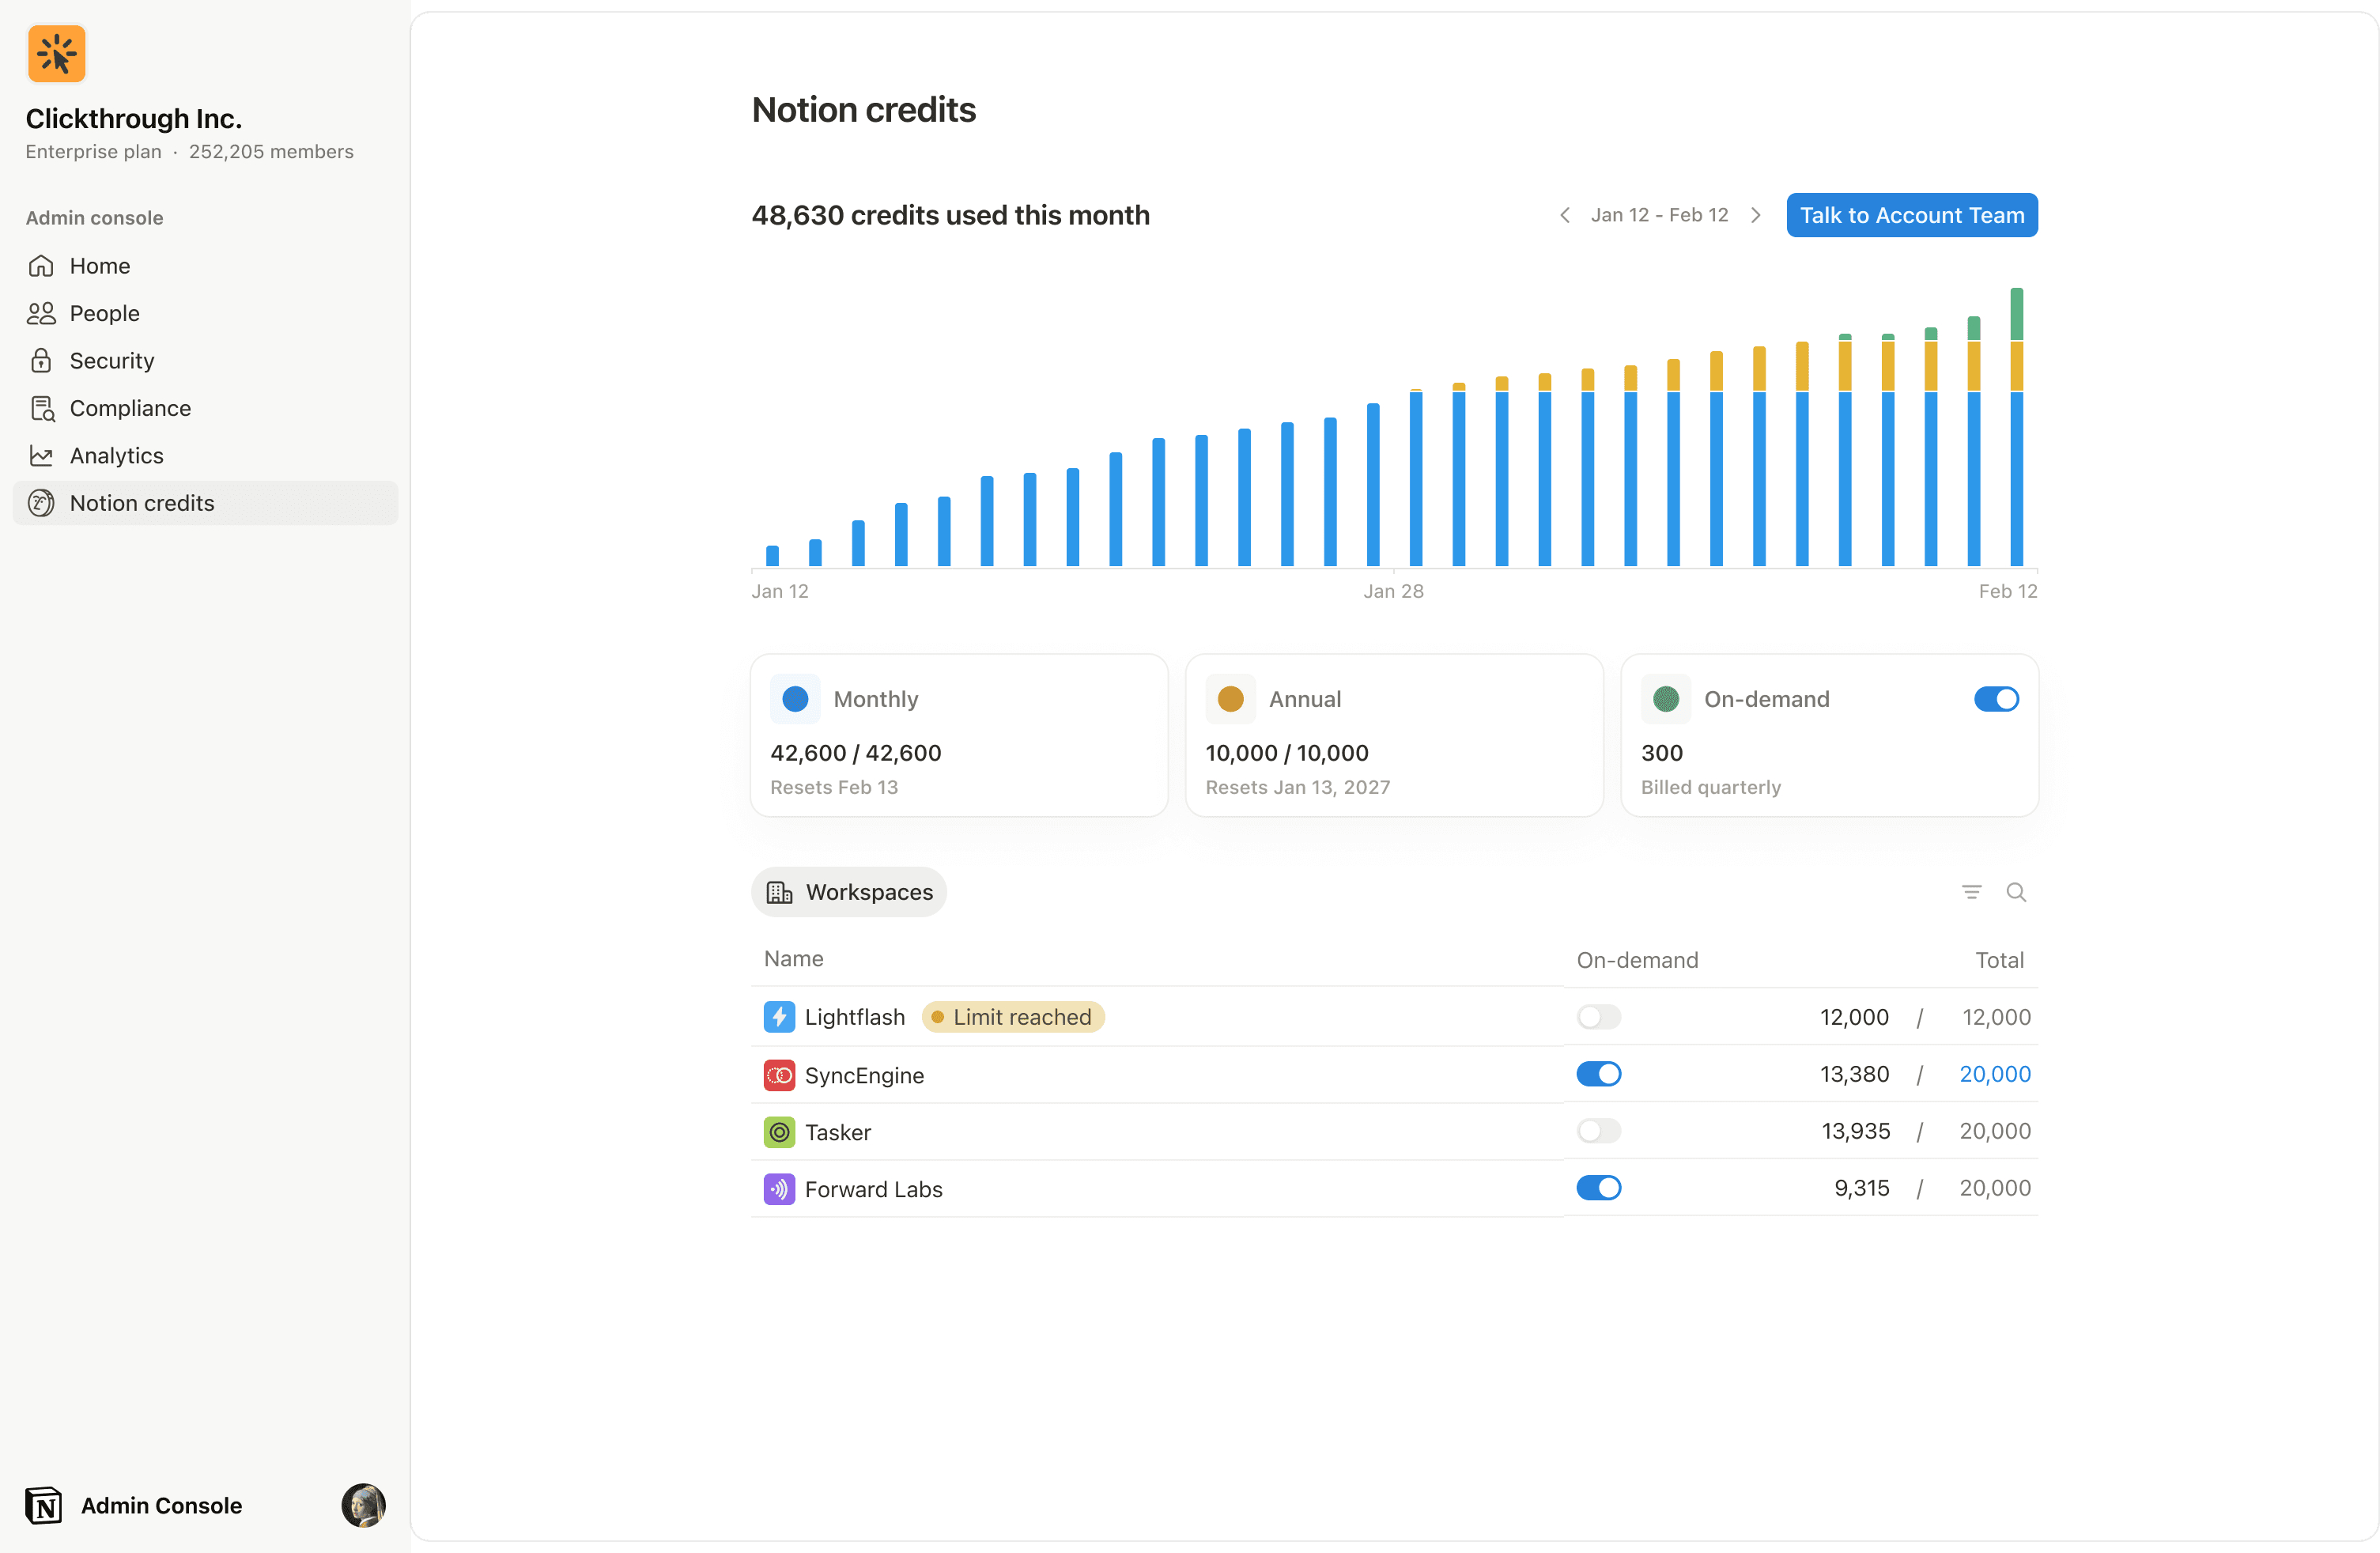Select the SyncEngine workspace name
Viewport: 2380px width, 1553px height.
coord(864,1075)
